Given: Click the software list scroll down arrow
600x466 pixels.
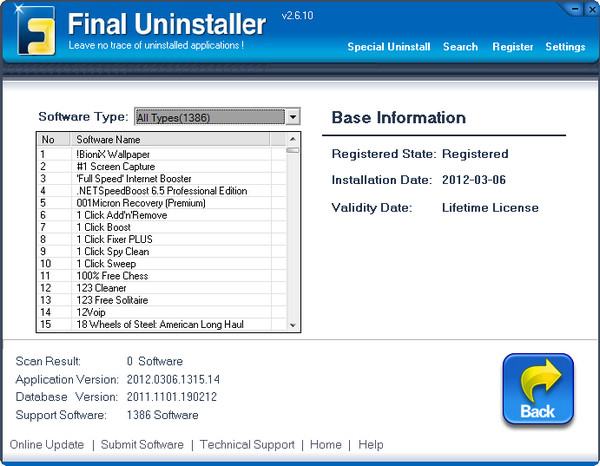Looking at the screenshot, I should click(x=293, y=325).
